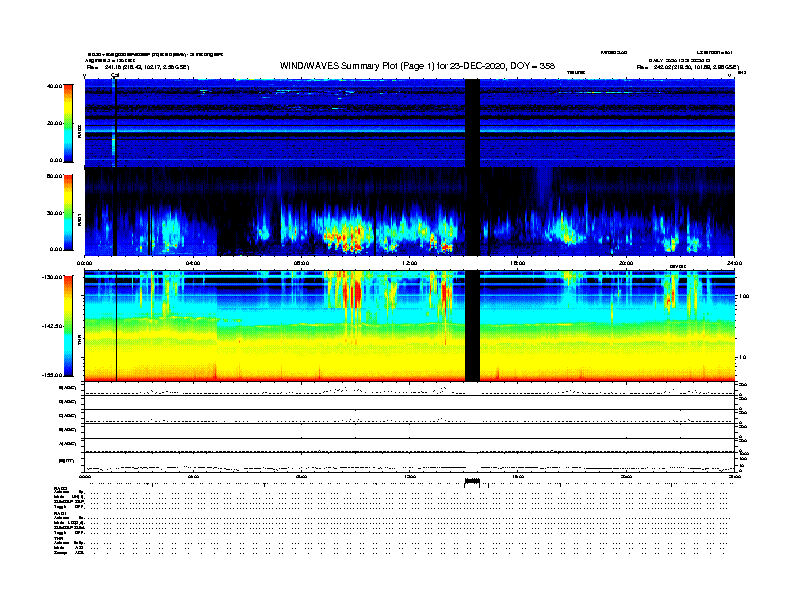Click the RAD1 vertical axis label

point(80,219)
